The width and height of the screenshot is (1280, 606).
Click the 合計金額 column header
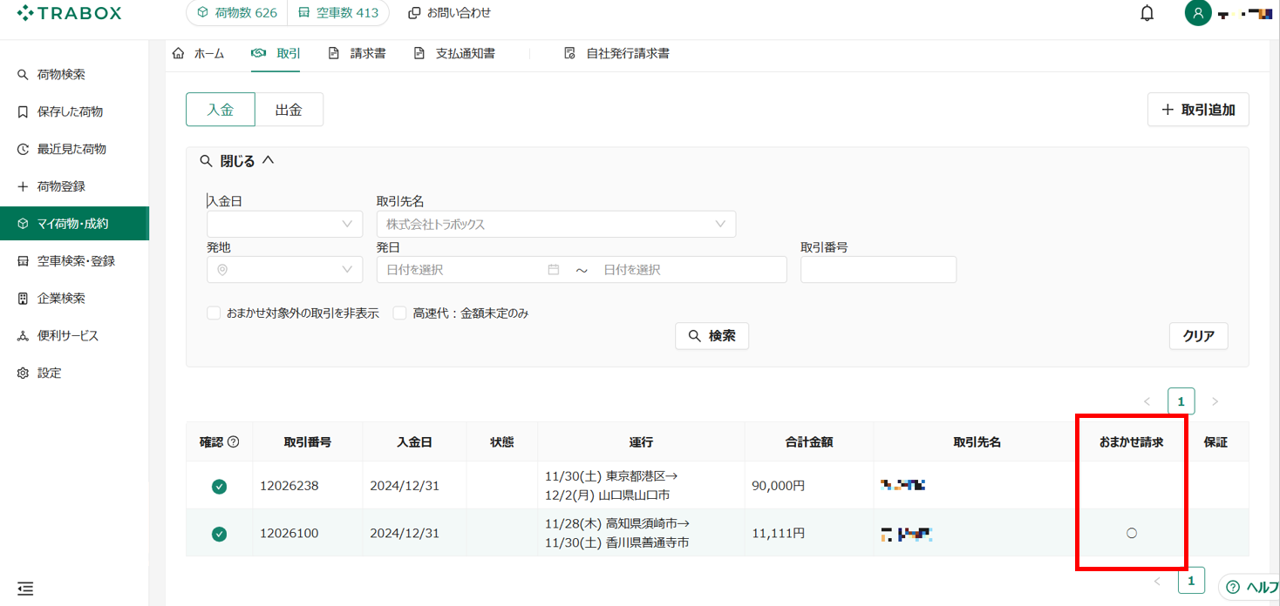(x=808, y=442)
